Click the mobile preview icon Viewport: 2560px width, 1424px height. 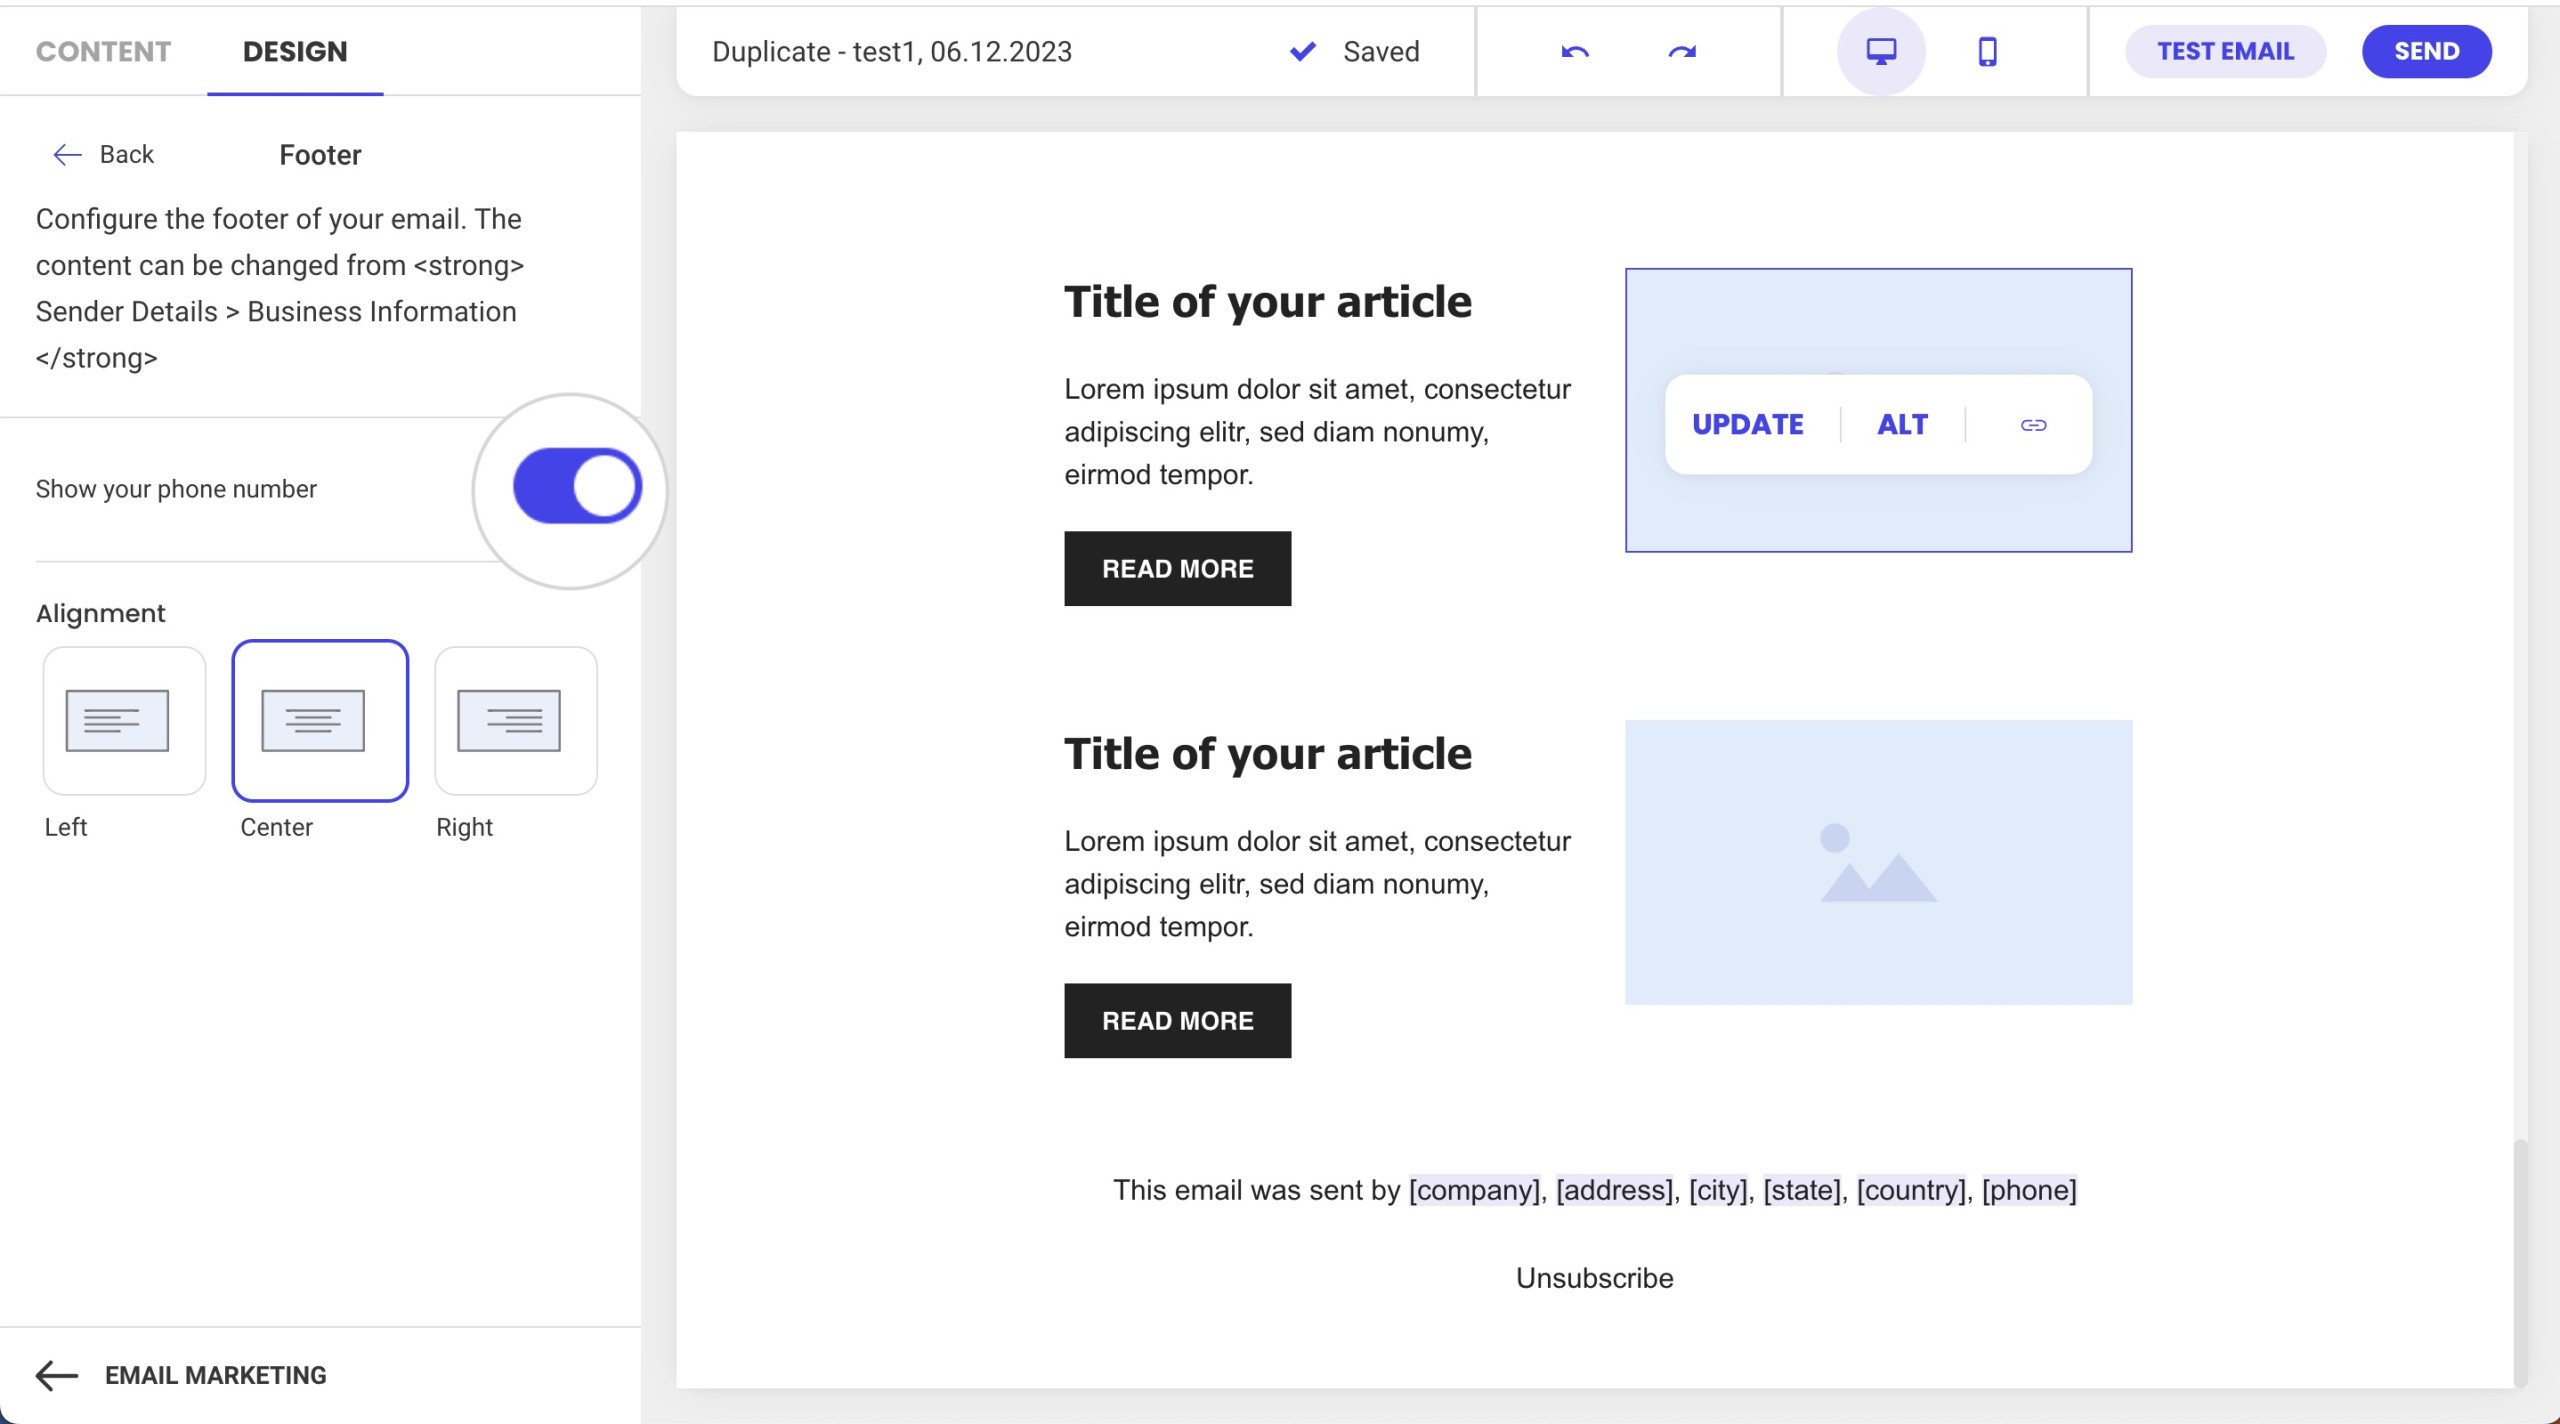[1987, 49]
